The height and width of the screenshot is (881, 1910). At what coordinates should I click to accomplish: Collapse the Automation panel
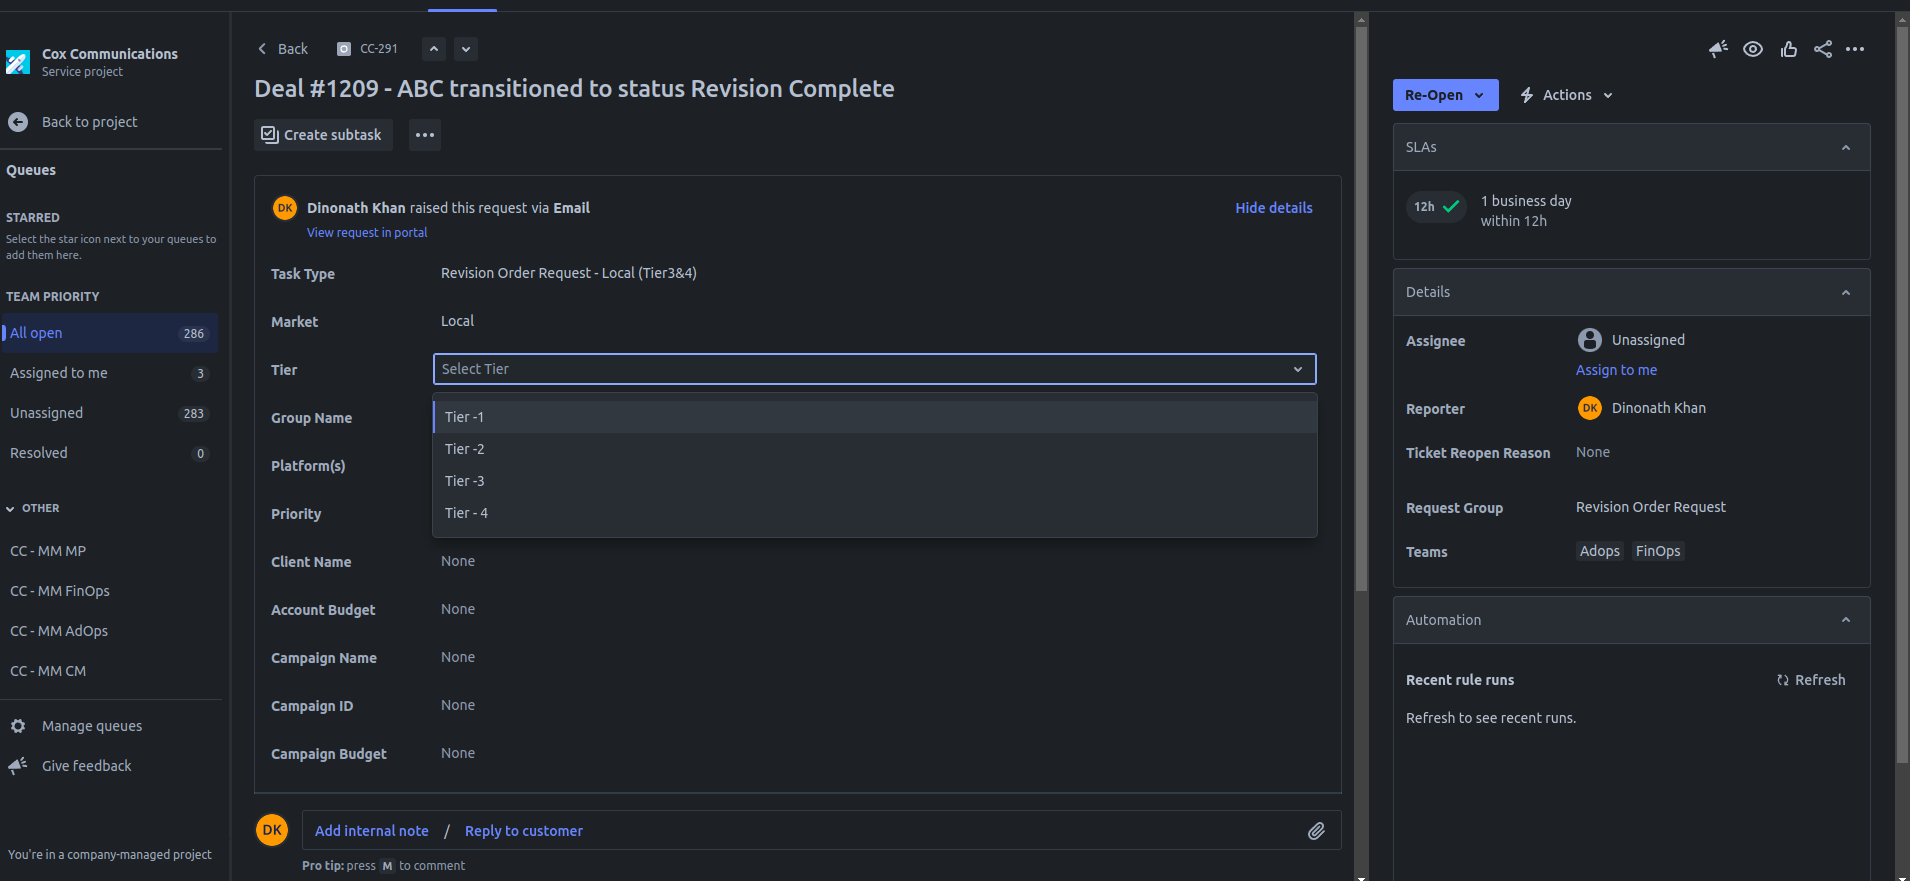1846,620
